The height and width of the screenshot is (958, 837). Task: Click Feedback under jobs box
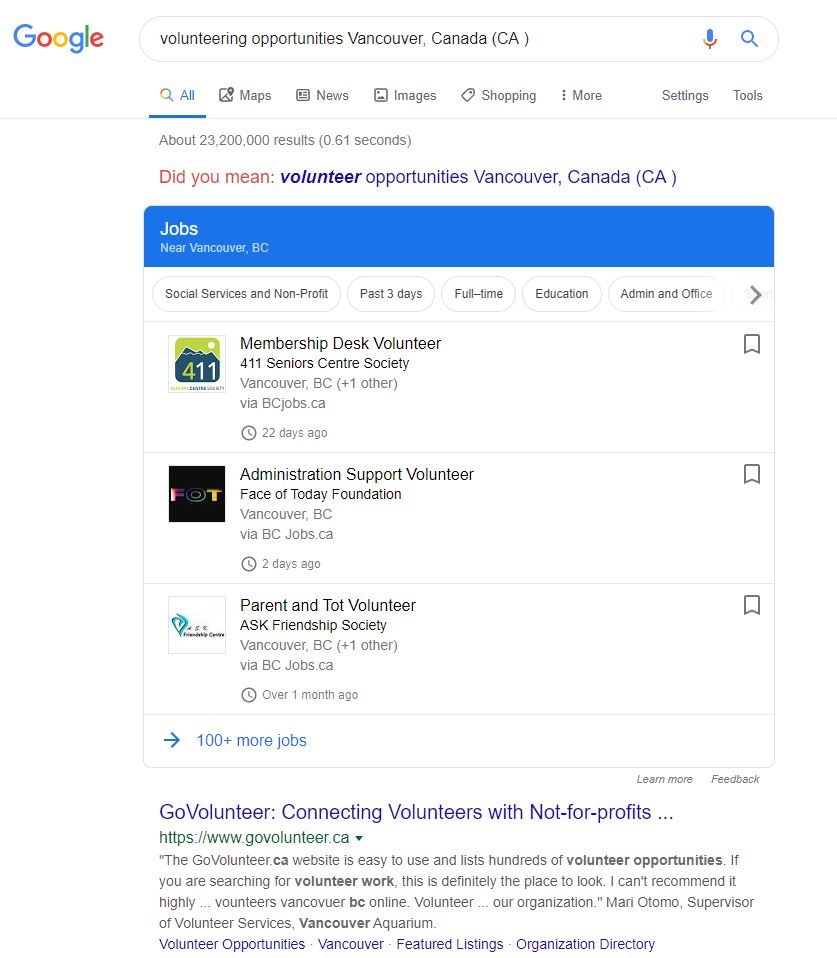tap(735, 779)
